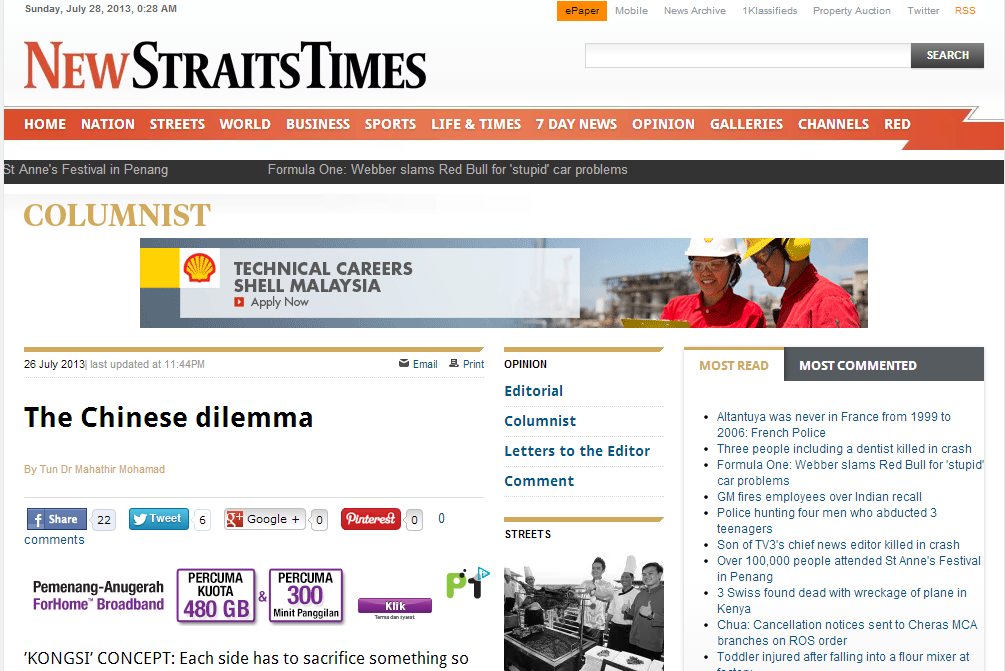Open Comment opinion link

[539, 481]
